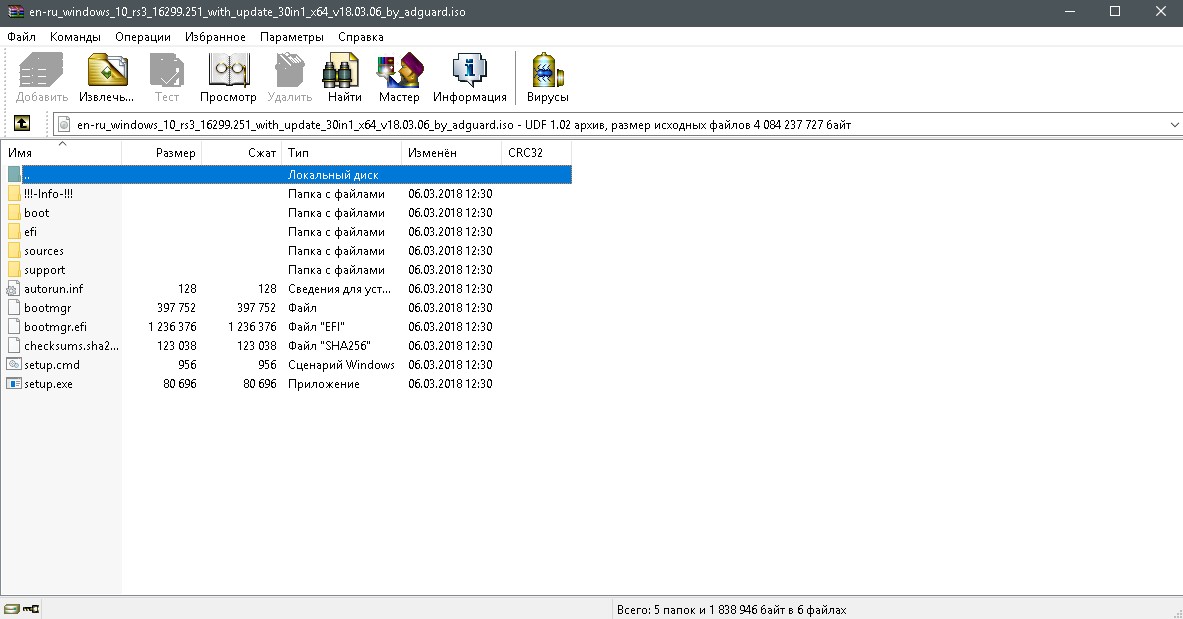Open the Параметры menu
Image resolution: width=1183 pixels, height=619 pixels.
pos(291,37)
